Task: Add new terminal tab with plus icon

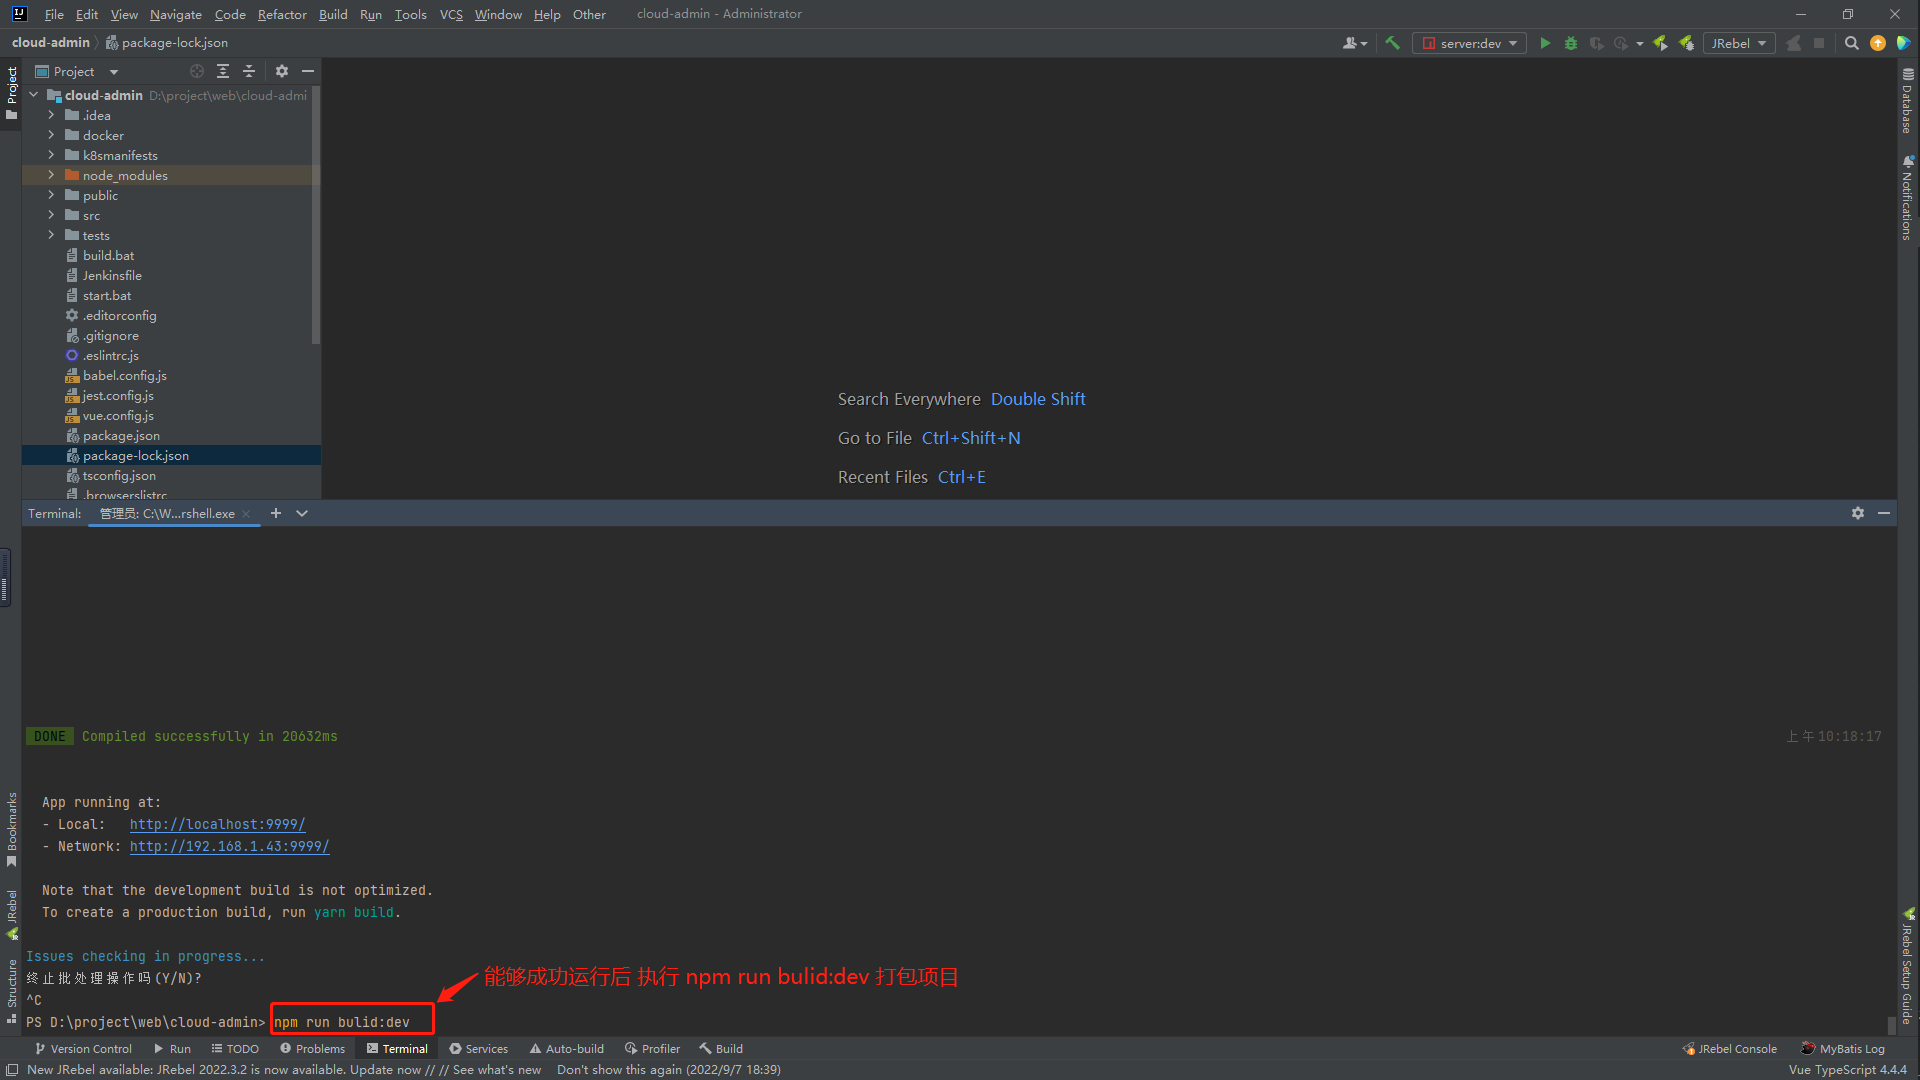Action: pos(276,513)
